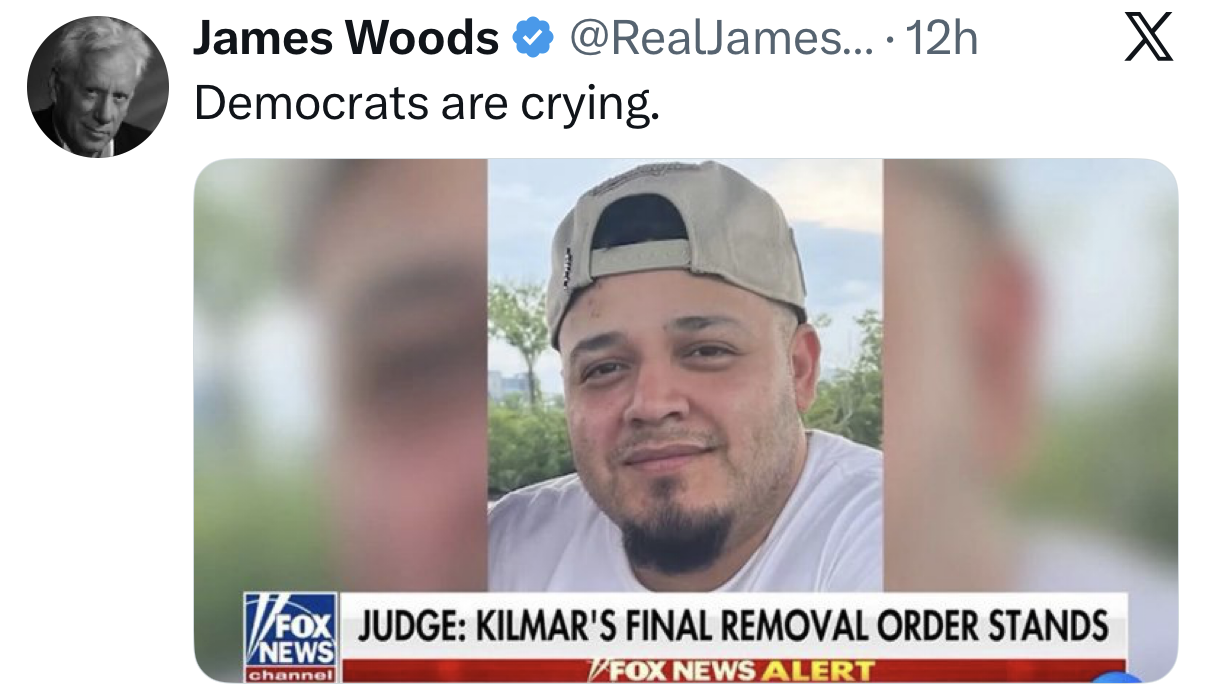
Task: Open the center portrait photo in the tweet
Action: pos(685,376)
